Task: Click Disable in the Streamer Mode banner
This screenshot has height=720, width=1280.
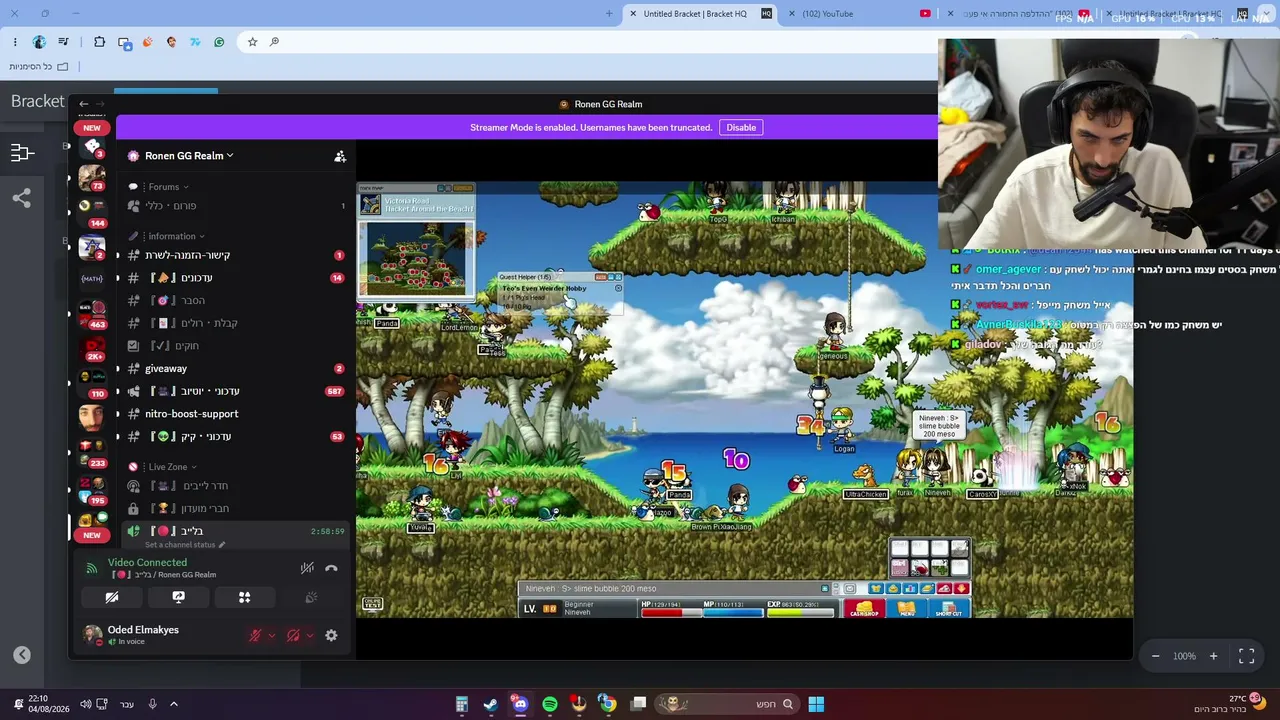Action: (x=741, y=127)
